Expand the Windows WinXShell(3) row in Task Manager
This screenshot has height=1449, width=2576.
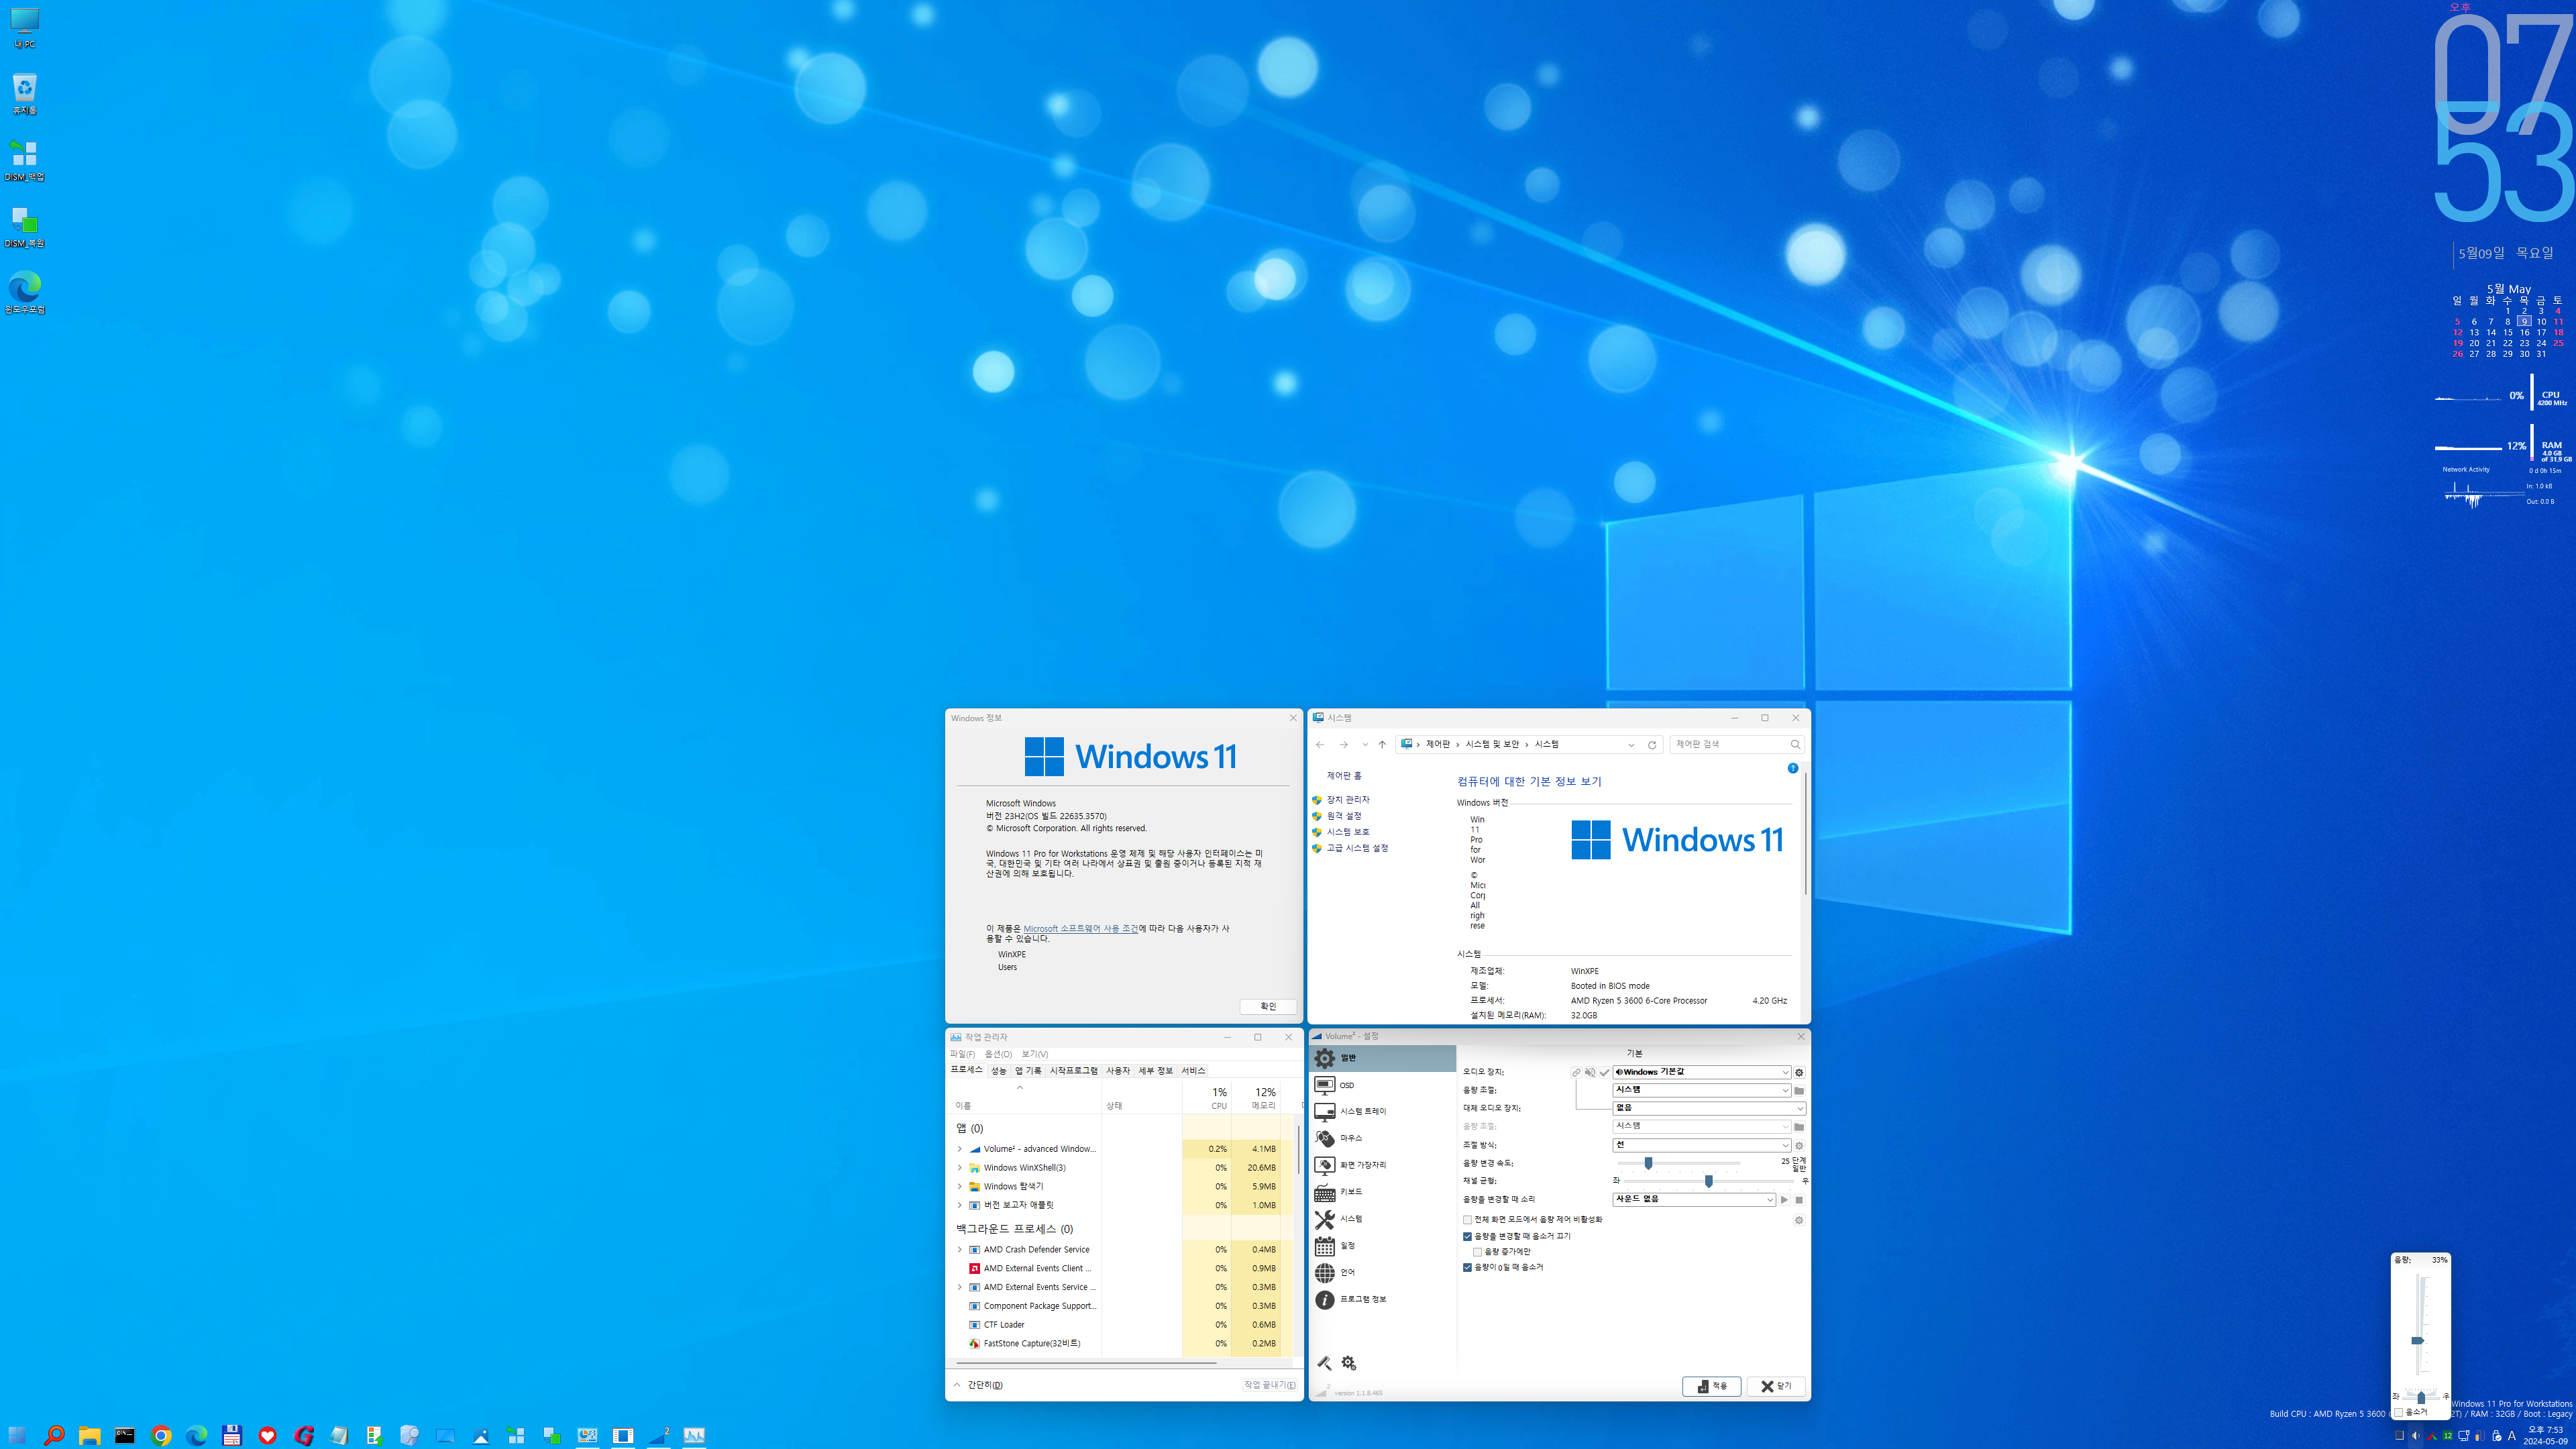[960, 1168]
